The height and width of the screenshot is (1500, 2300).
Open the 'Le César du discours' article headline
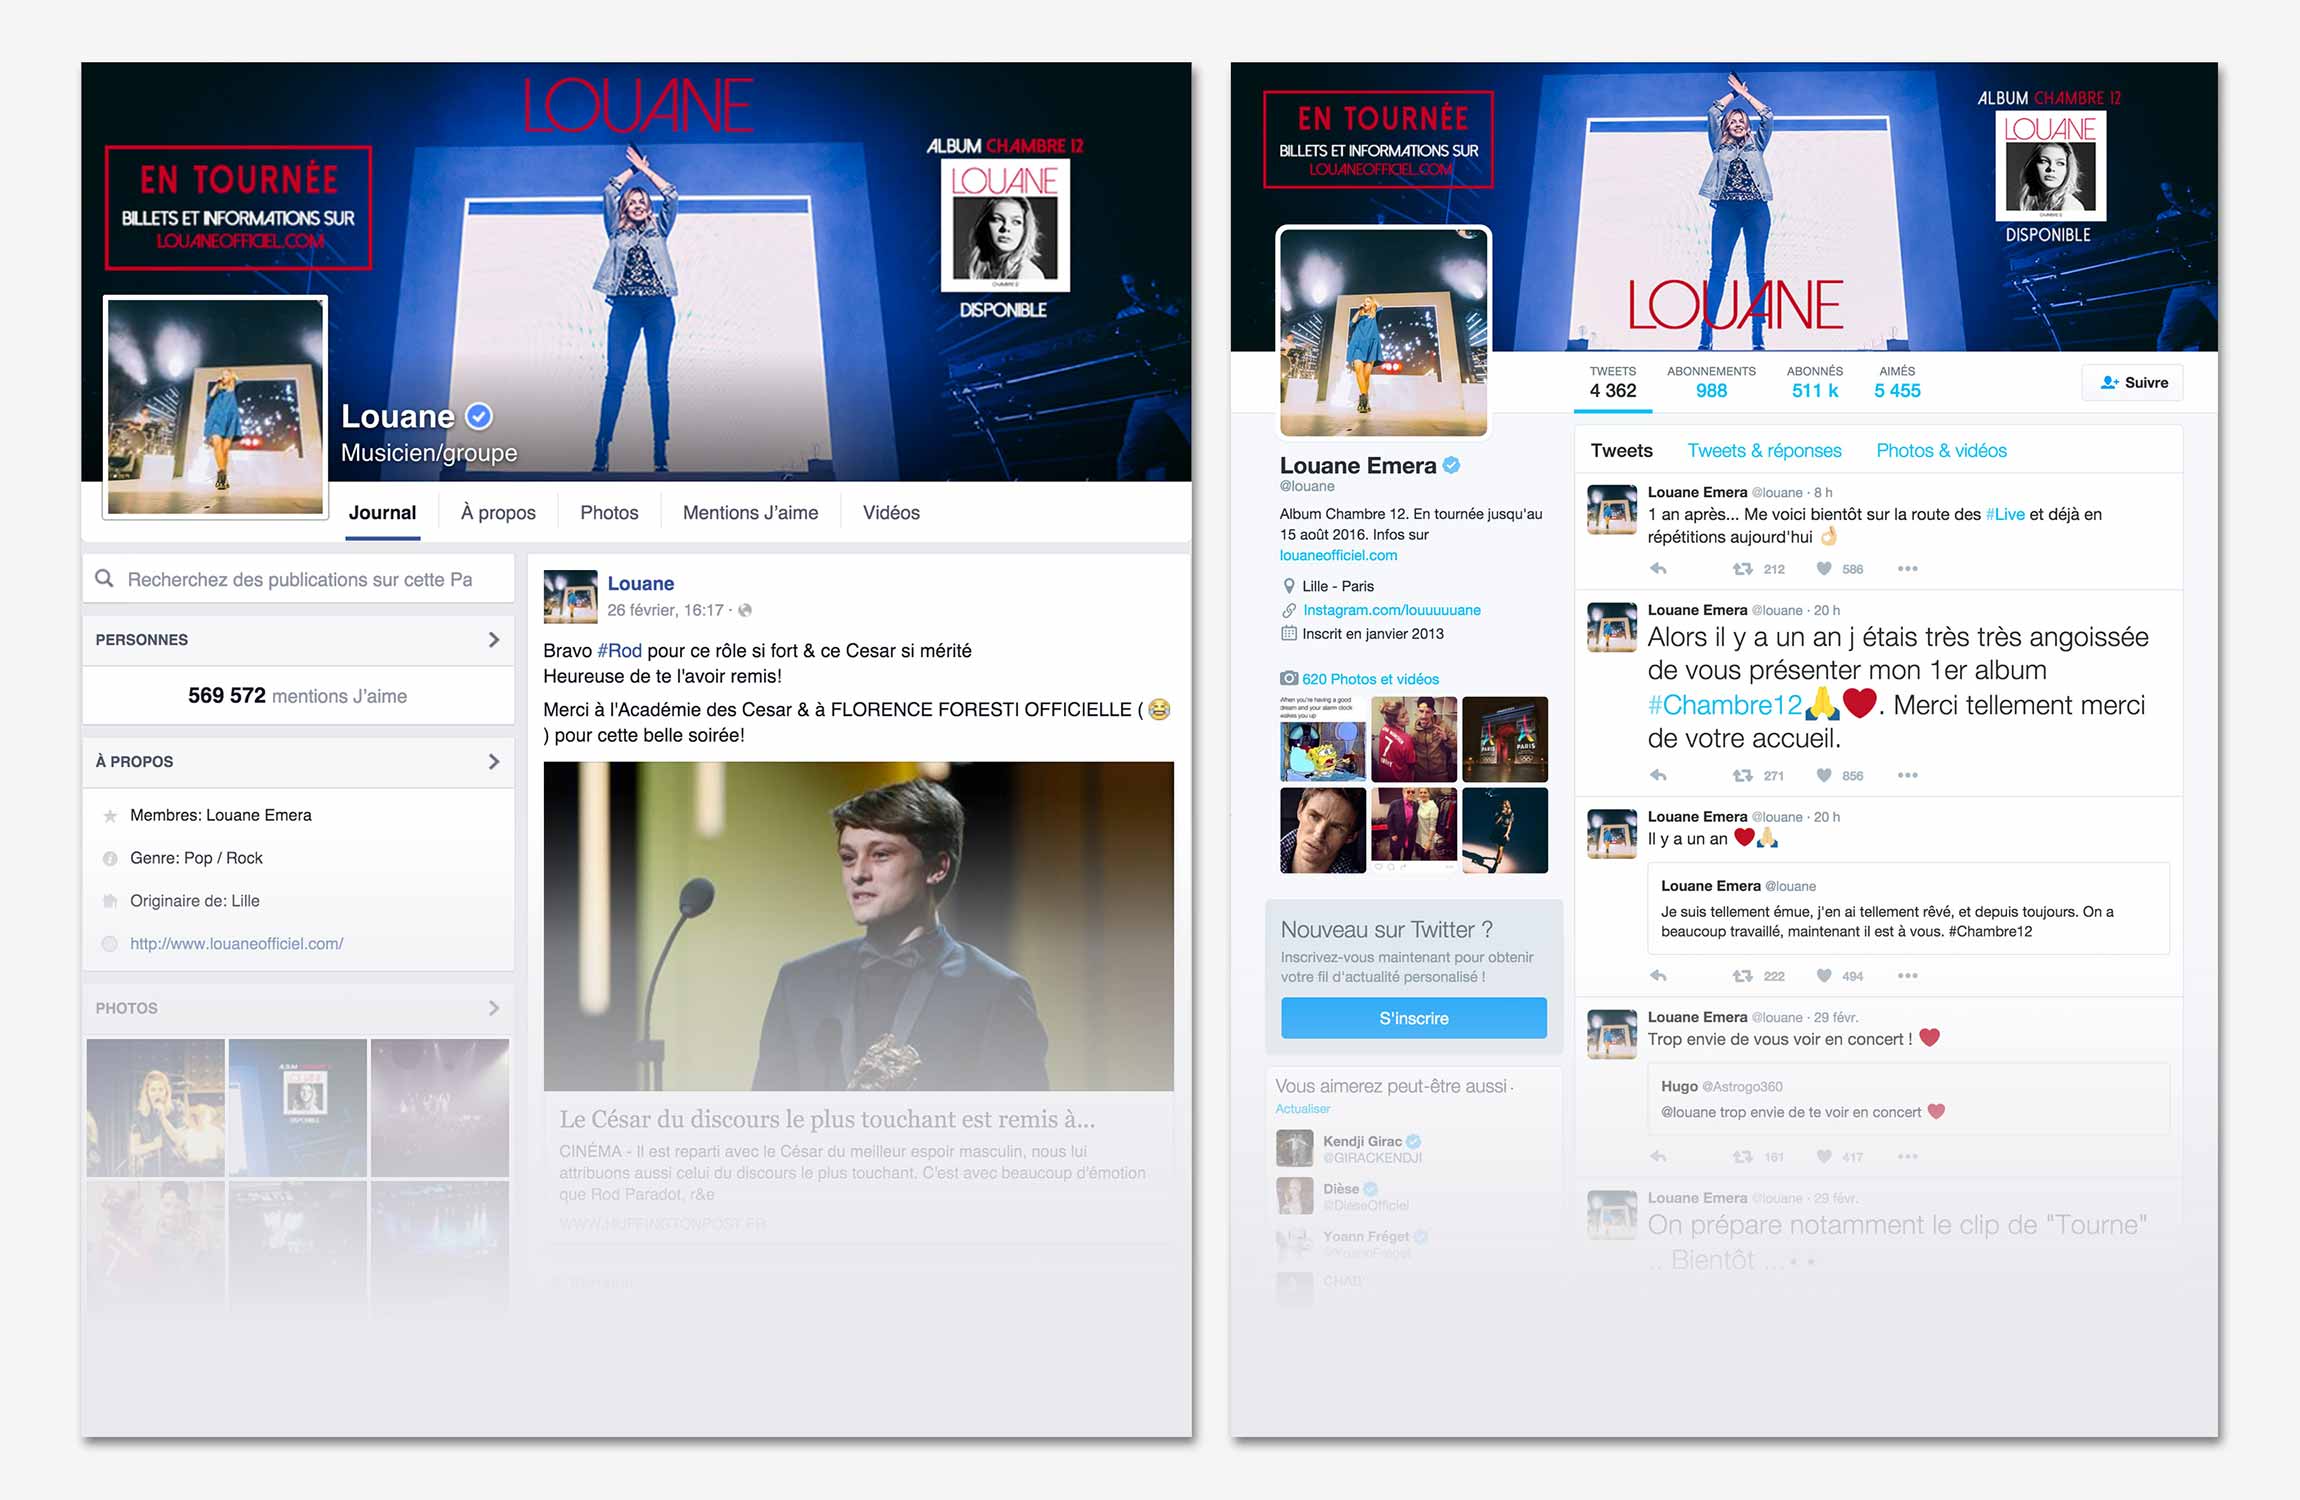826,1119
